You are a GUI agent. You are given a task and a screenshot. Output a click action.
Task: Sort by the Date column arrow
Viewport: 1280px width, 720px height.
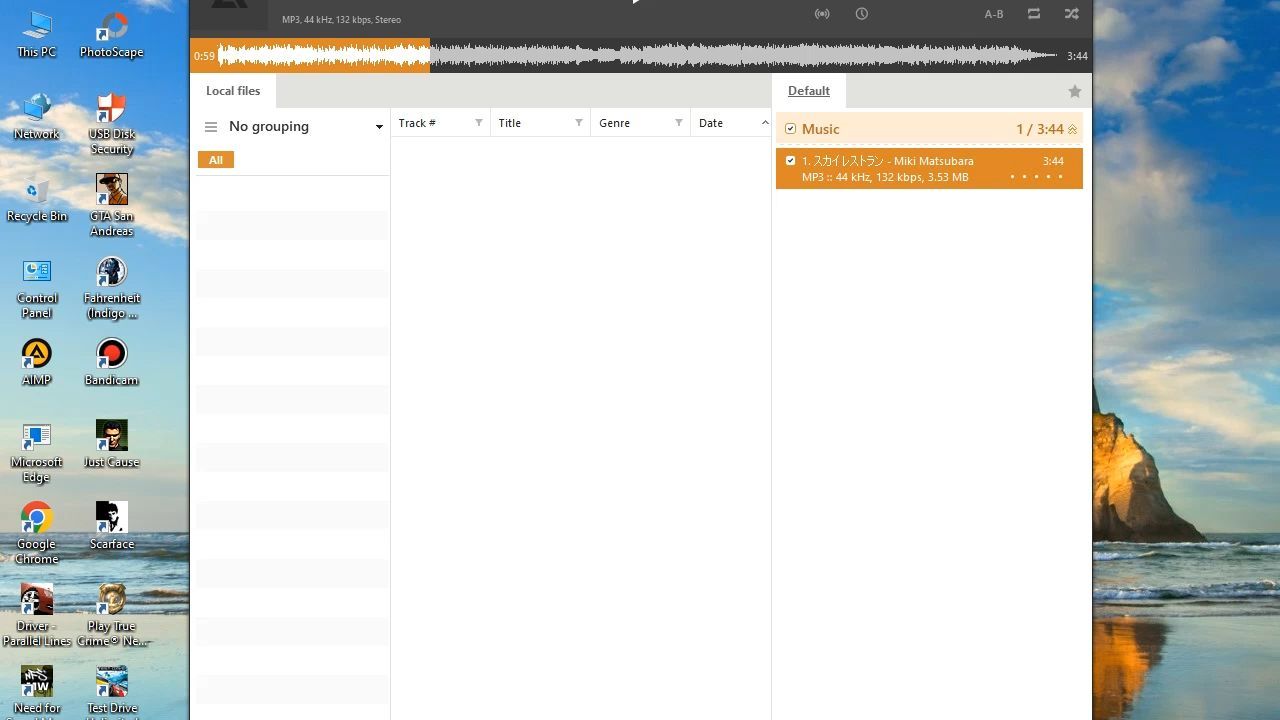[765, 123]
